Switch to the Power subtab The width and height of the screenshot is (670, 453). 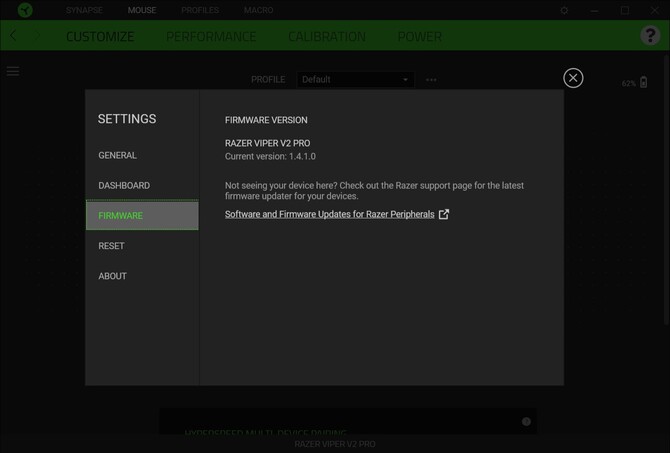pyautogui.click(x=419, y=37)
